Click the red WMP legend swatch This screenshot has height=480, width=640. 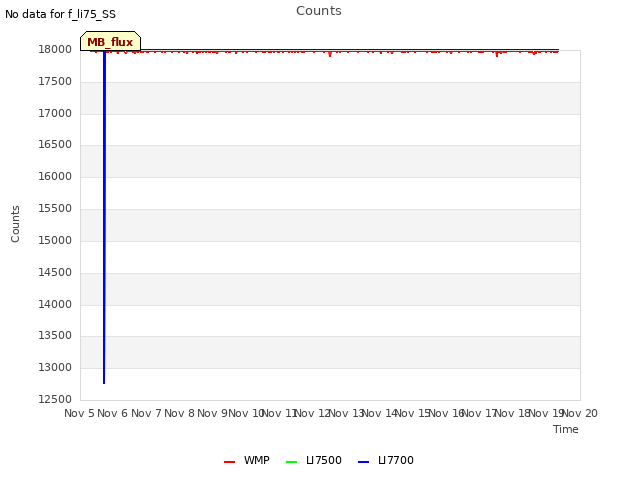coord(229,462)
